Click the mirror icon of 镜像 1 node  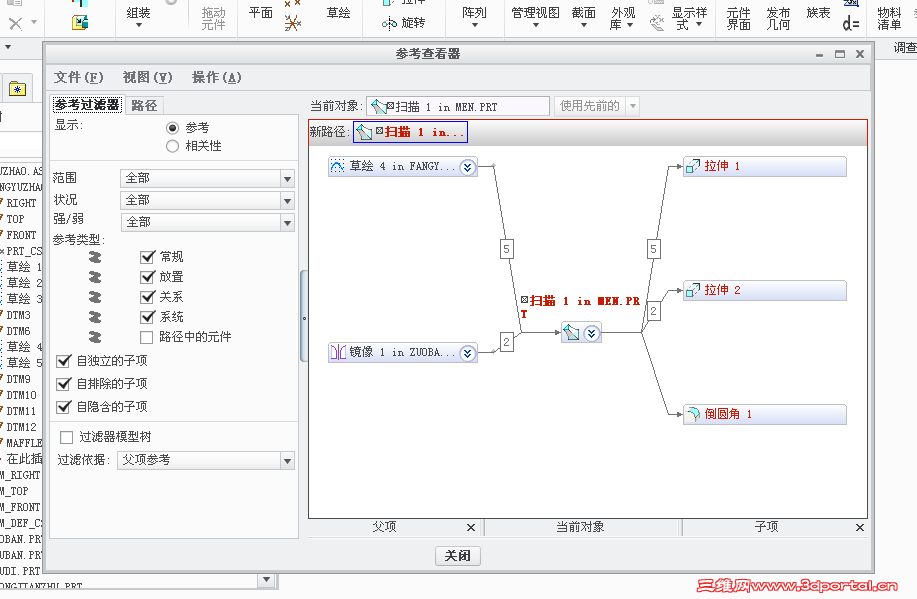coord(338,352)
